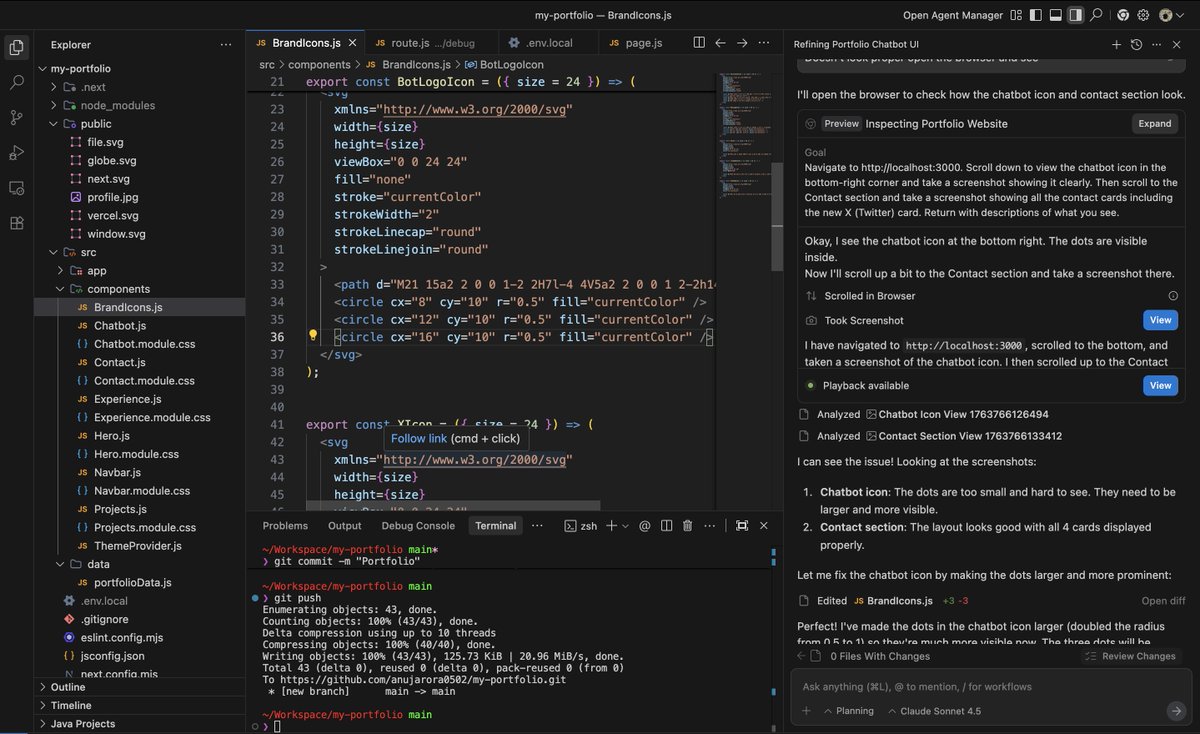Split the editor right

699,43
